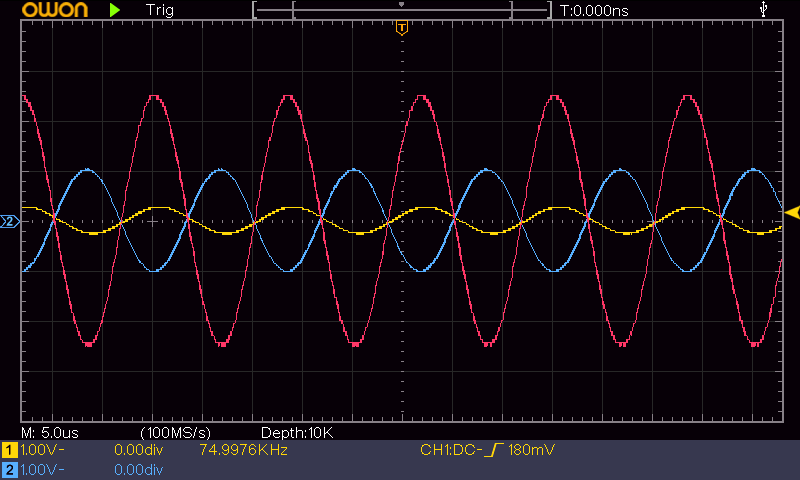Click the 74.9976KHz frequency readout

pos(244,451)
